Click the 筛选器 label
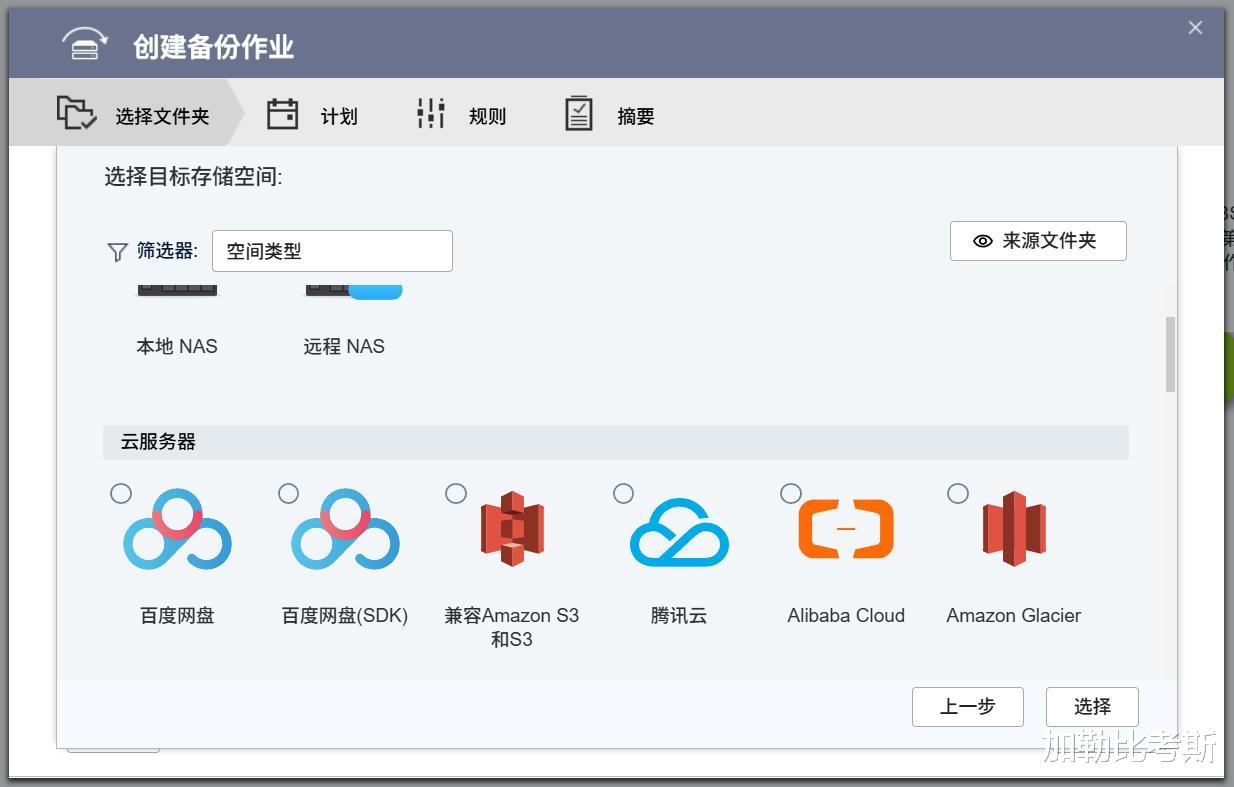Screen dimensions: 1234x787 167,251
